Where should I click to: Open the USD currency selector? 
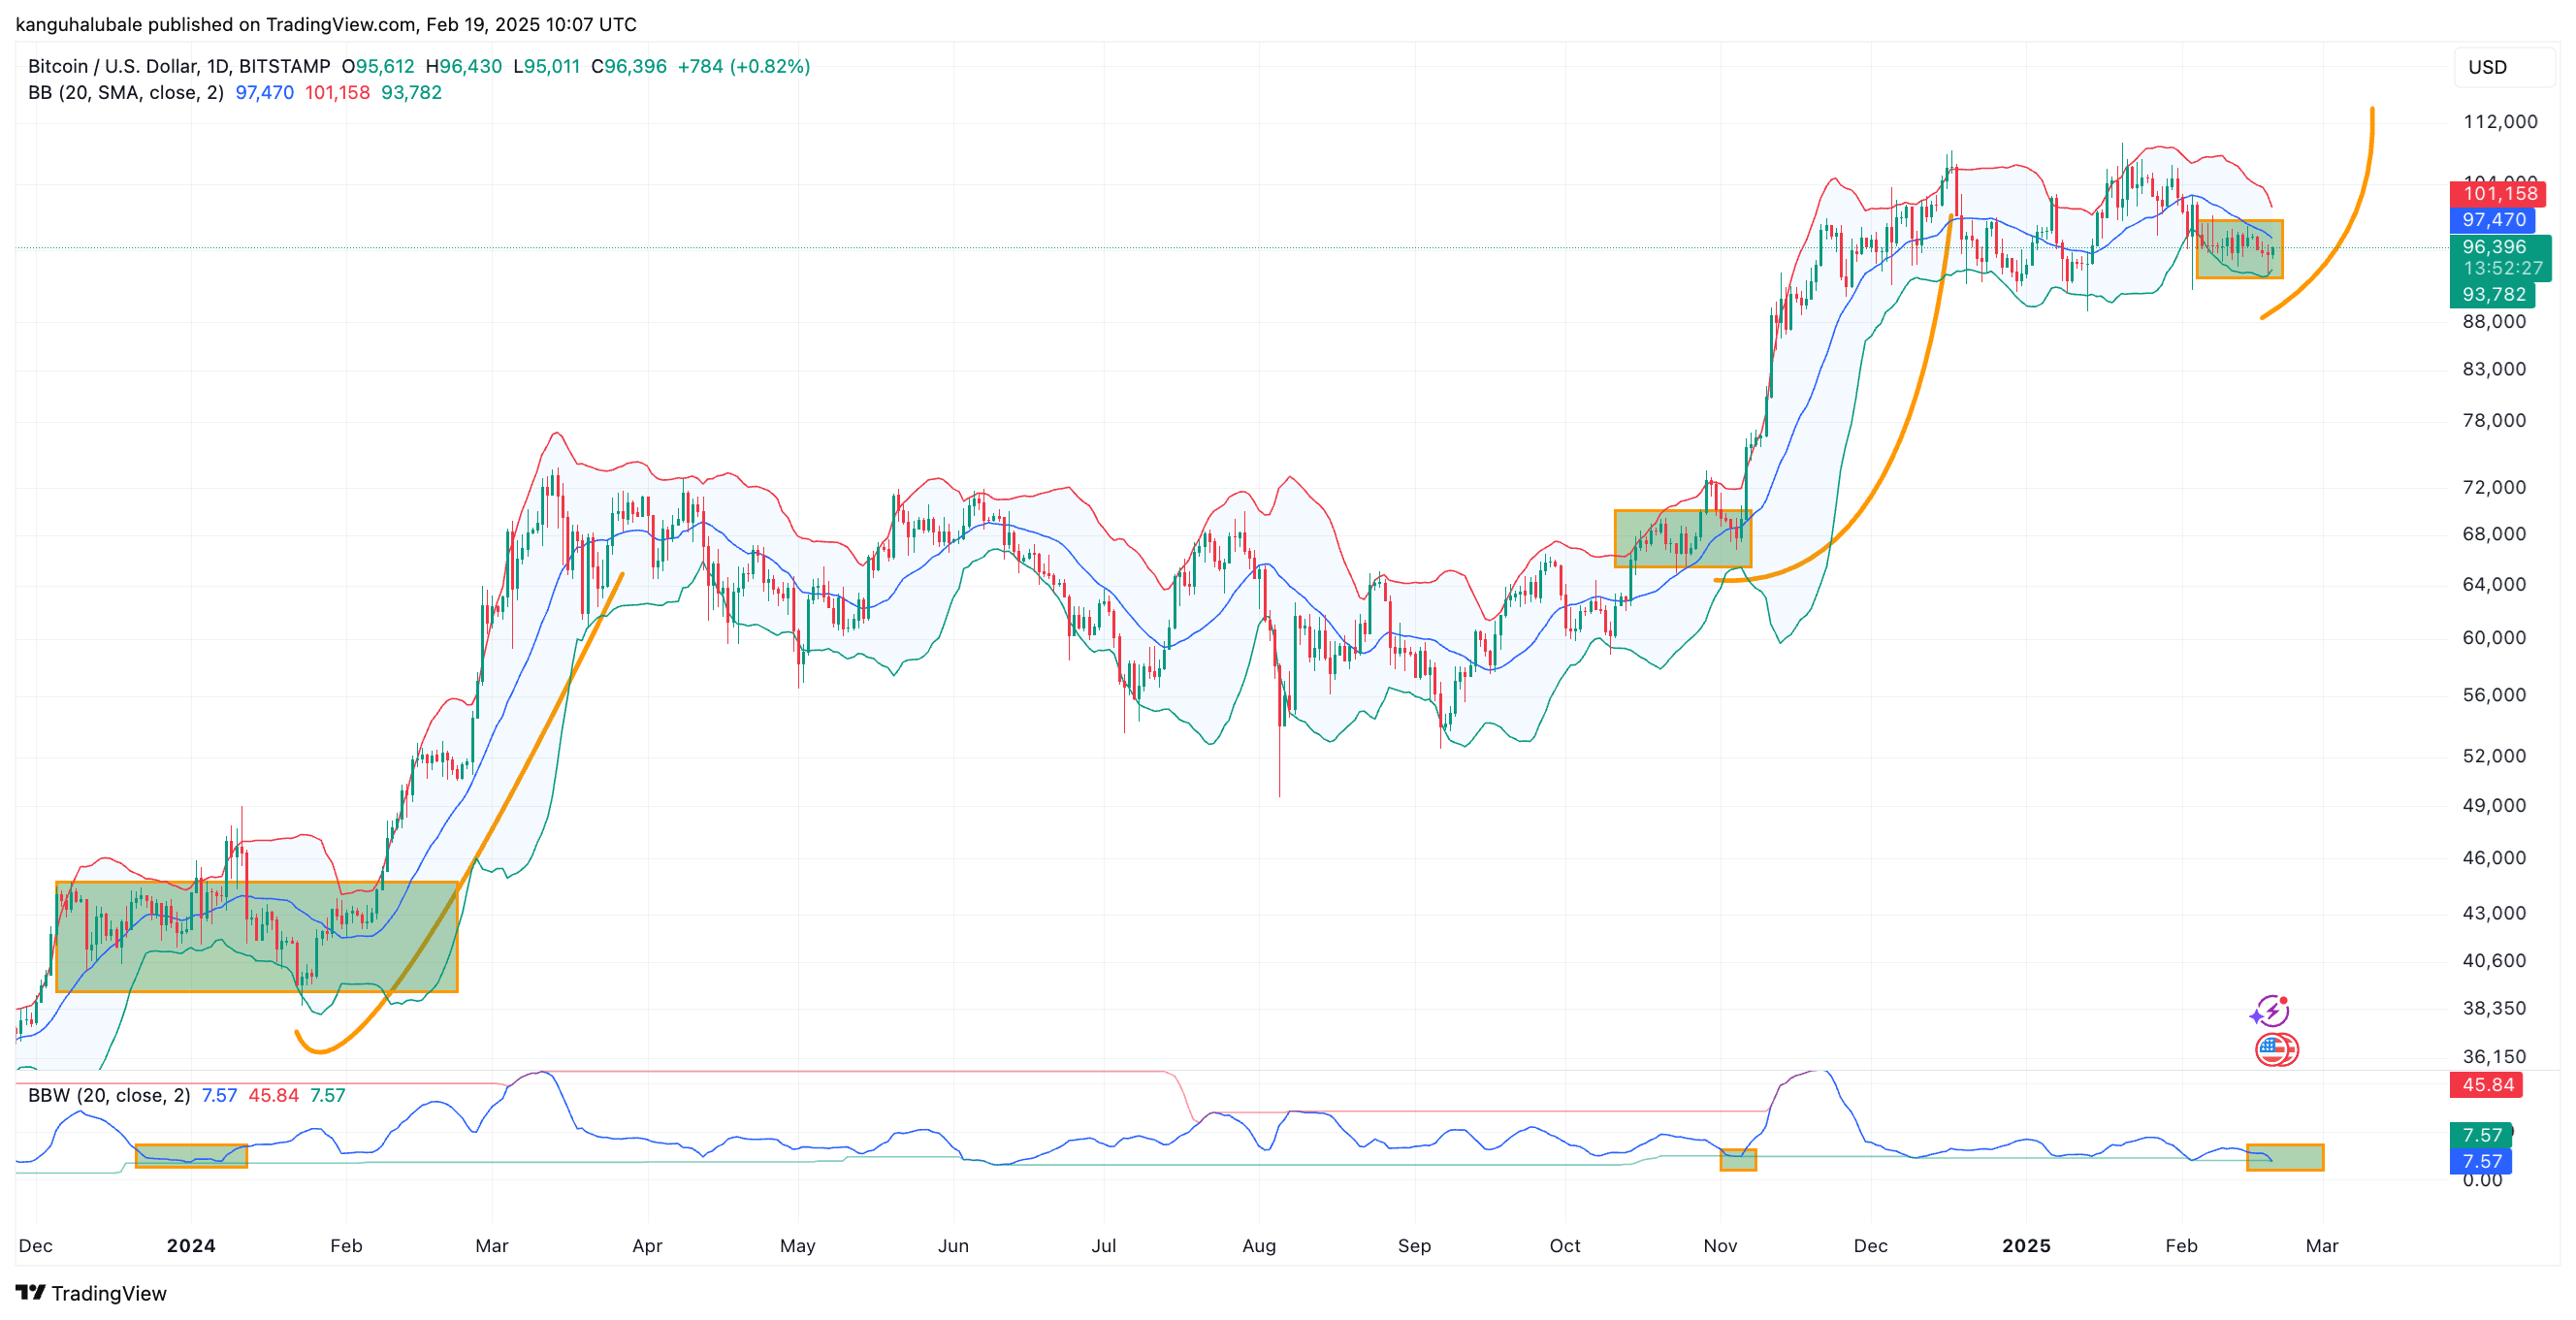2497,67
